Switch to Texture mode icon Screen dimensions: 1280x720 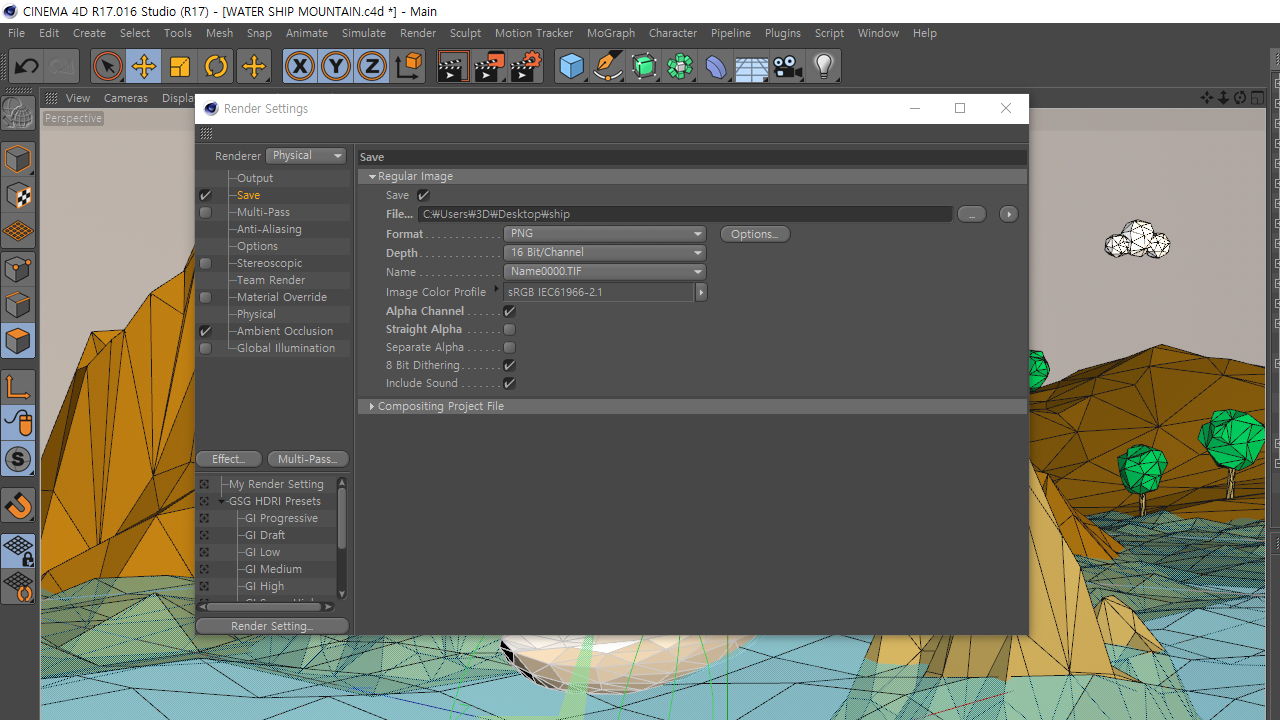(18, 195)
